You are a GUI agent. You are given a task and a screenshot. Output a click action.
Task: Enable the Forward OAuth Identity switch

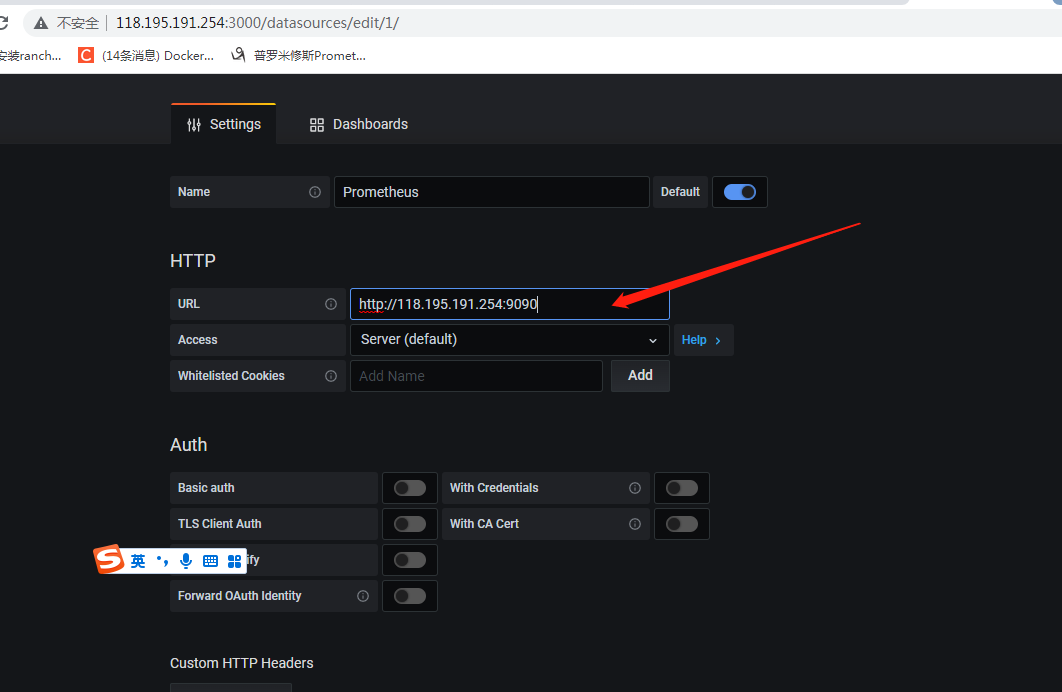[x=410, y=596]
